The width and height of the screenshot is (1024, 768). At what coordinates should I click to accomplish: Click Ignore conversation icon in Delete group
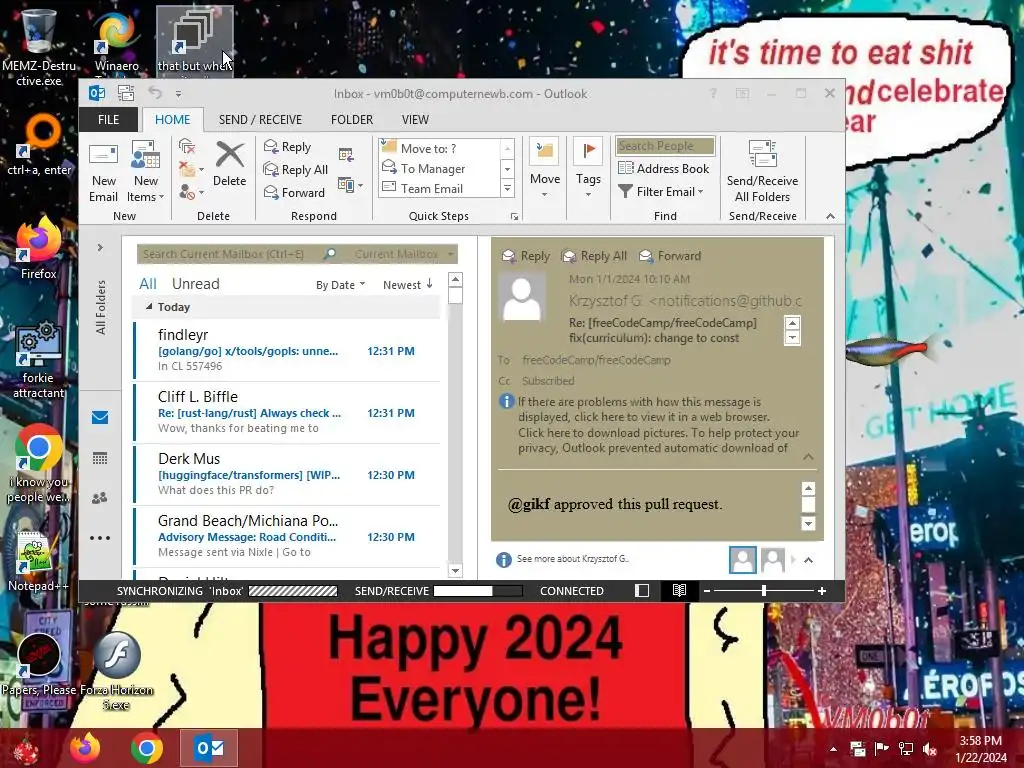[x=187, y=147]
